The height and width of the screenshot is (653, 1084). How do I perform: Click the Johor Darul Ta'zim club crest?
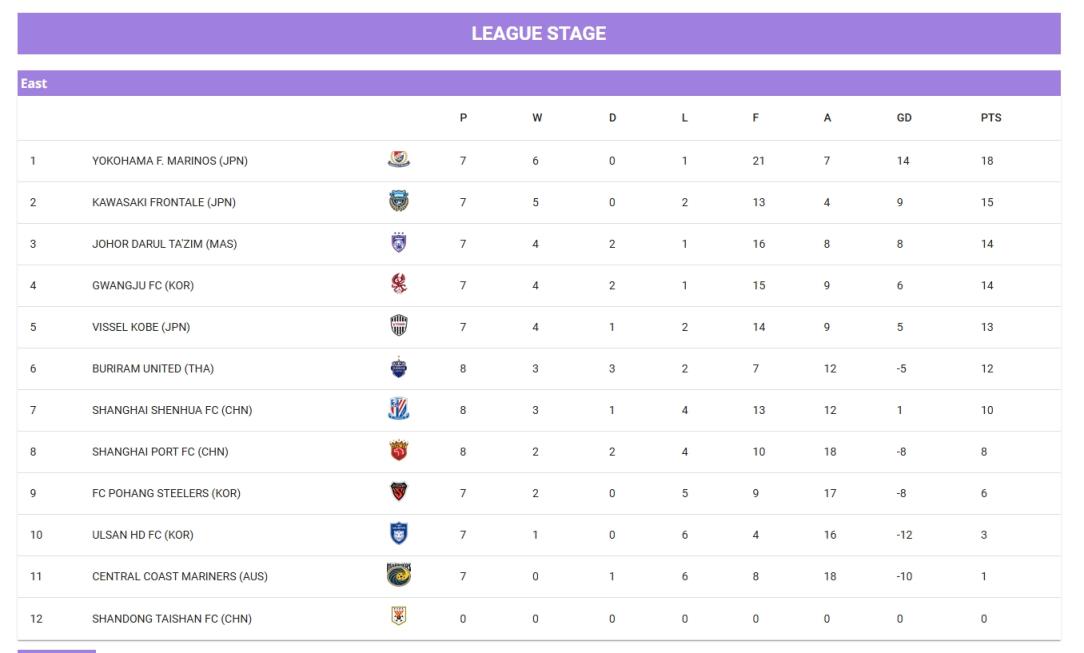tap(398, 243)
